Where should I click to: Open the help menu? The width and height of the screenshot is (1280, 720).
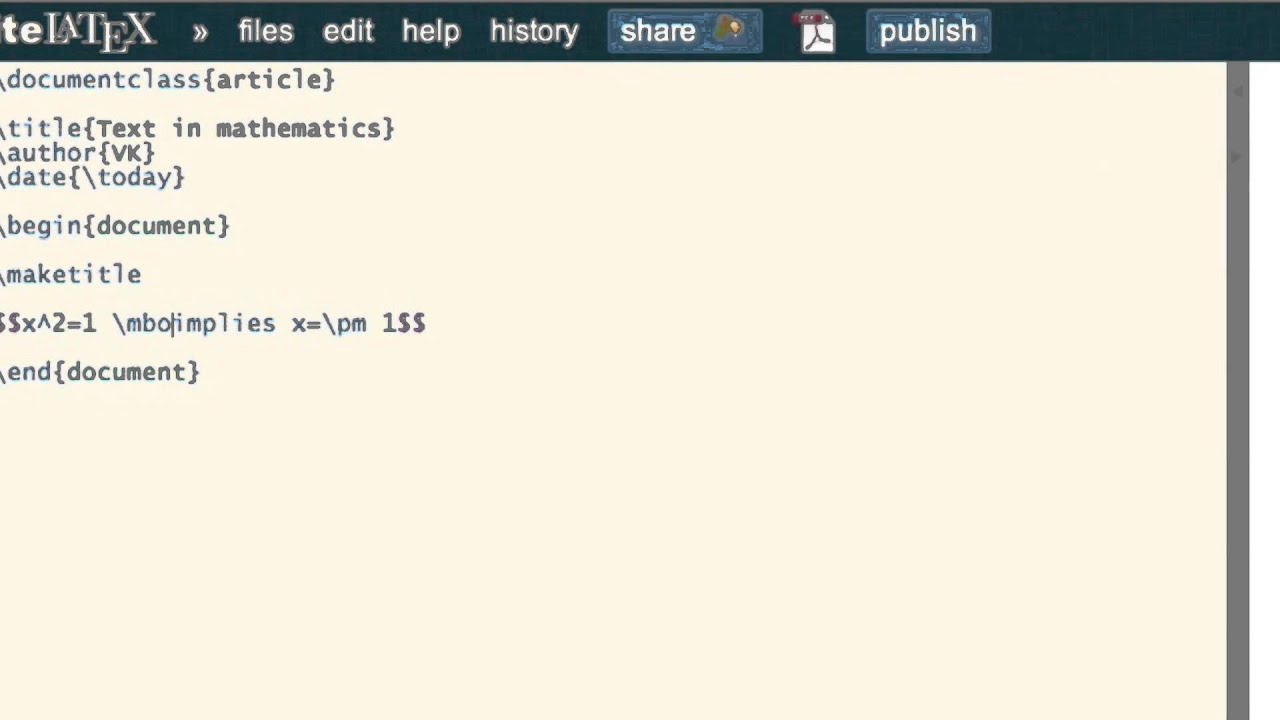(x=430, y=31)
